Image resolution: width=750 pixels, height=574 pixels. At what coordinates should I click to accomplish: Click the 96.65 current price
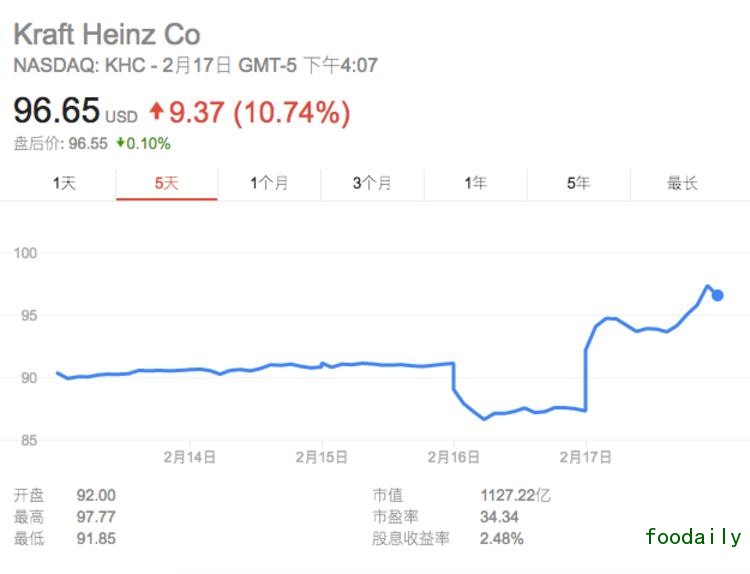pos(56,111)
